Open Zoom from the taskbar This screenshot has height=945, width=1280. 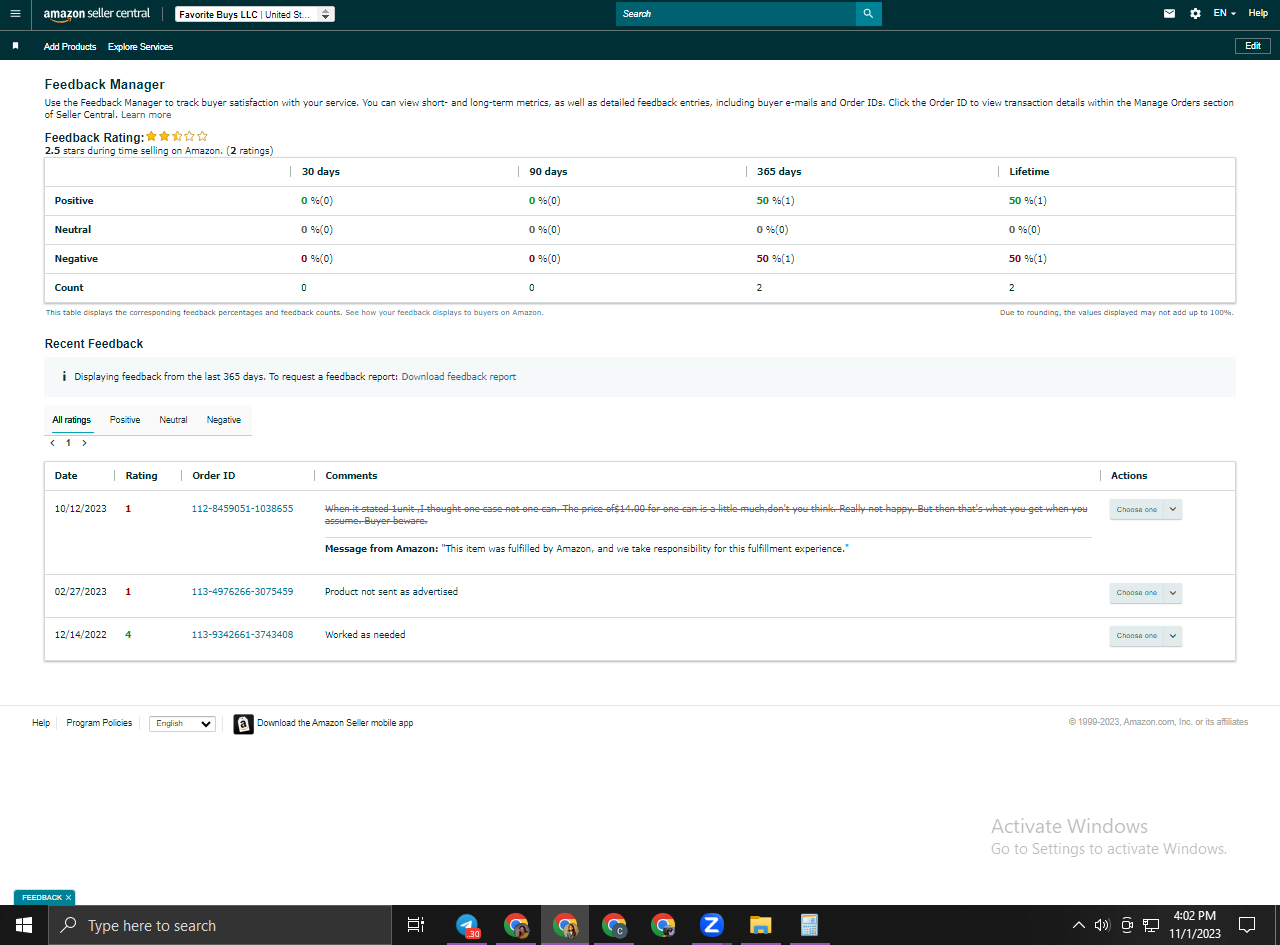(x=712, y=925)
